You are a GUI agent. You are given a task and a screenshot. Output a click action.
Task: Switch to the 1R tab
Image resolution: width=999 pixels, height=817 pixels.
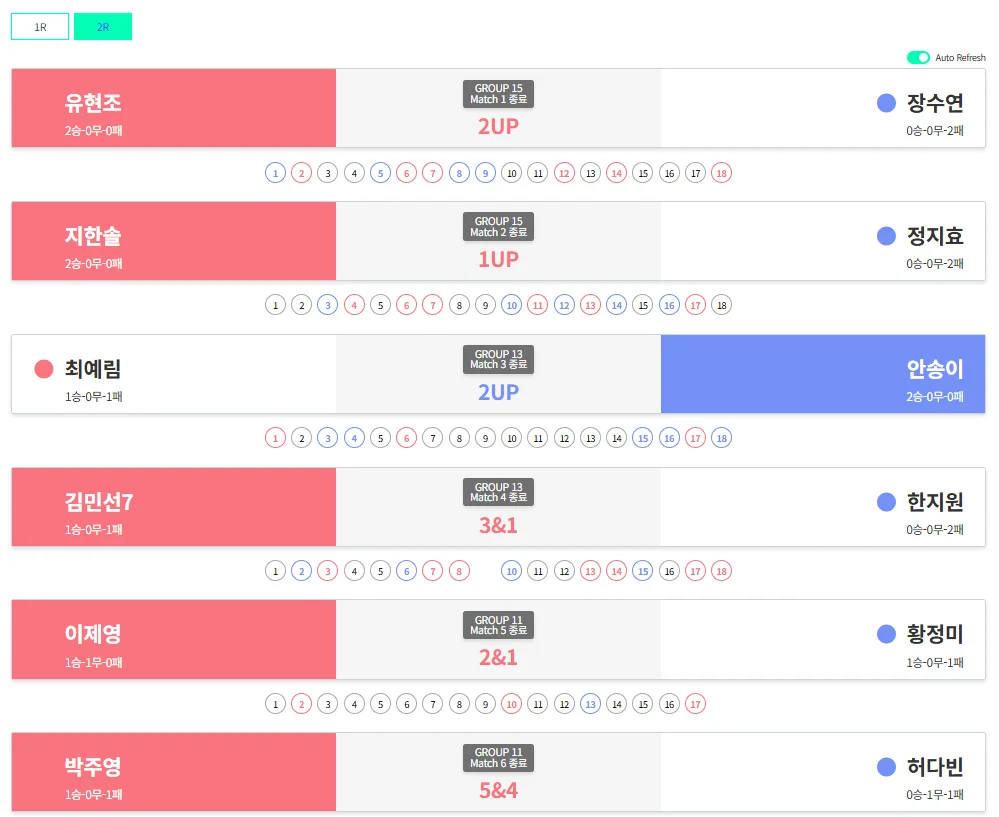pos(39,27)
